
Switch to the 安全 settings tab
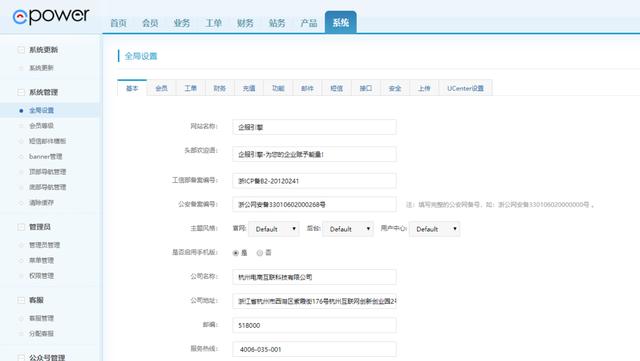coord(395,88)
